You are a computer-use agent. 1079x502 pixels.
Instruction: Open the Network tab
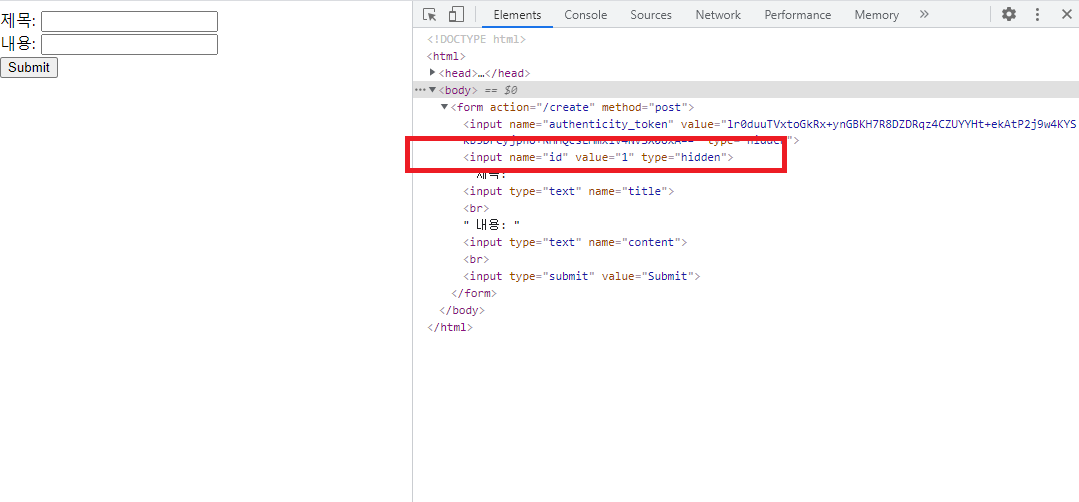click(x=718, y=15)
